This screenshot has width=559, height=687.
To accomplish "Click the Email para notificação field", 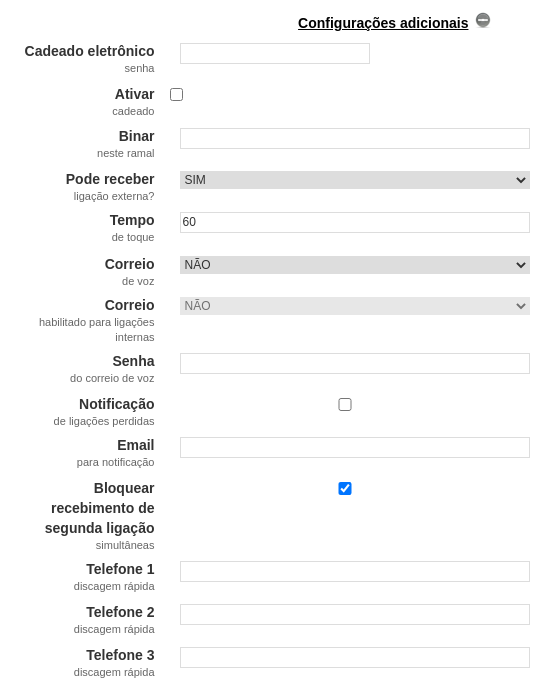I will pyautogui.click(x=355, y=447).
